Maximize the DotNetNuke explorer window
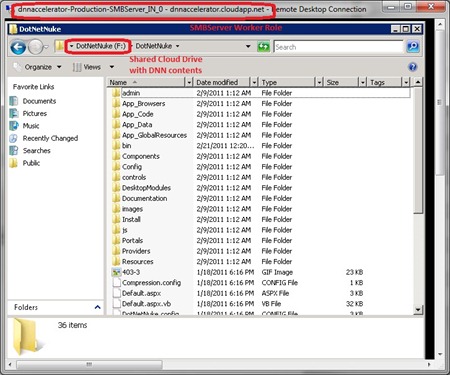The image size is (450, 375). click(406, 29)
